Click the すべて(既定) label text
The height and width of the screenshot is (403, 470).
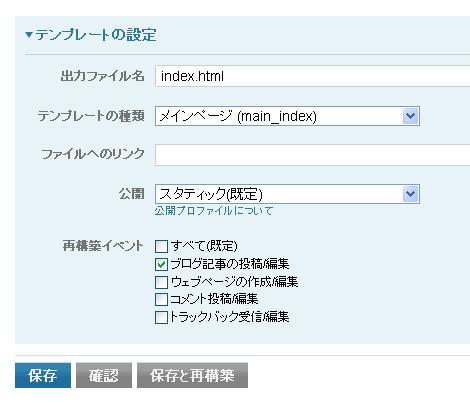[204, 246]
